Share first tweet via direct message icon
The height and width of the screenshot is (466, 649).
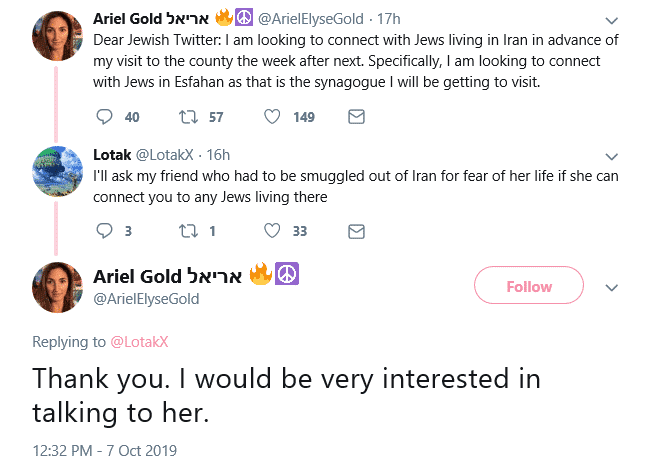(x=355, y=118)
